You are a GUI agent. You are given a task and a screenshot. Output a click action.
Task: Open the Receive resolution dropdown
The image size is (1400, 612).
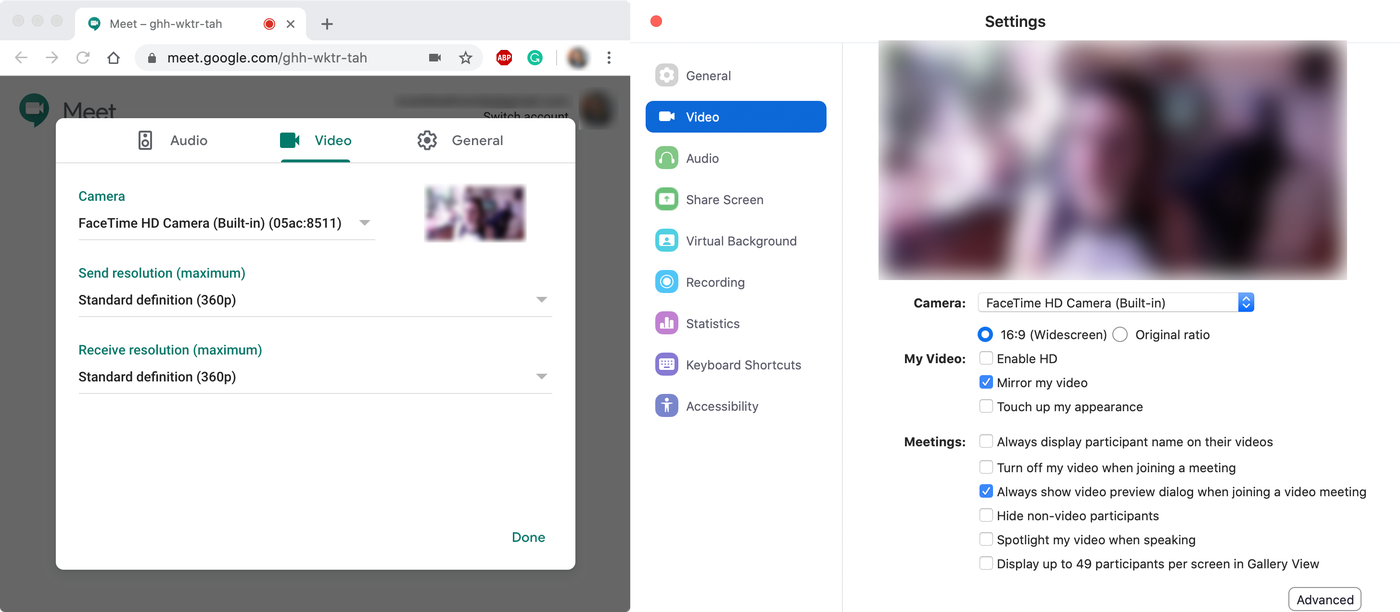(x=541, y=376)
